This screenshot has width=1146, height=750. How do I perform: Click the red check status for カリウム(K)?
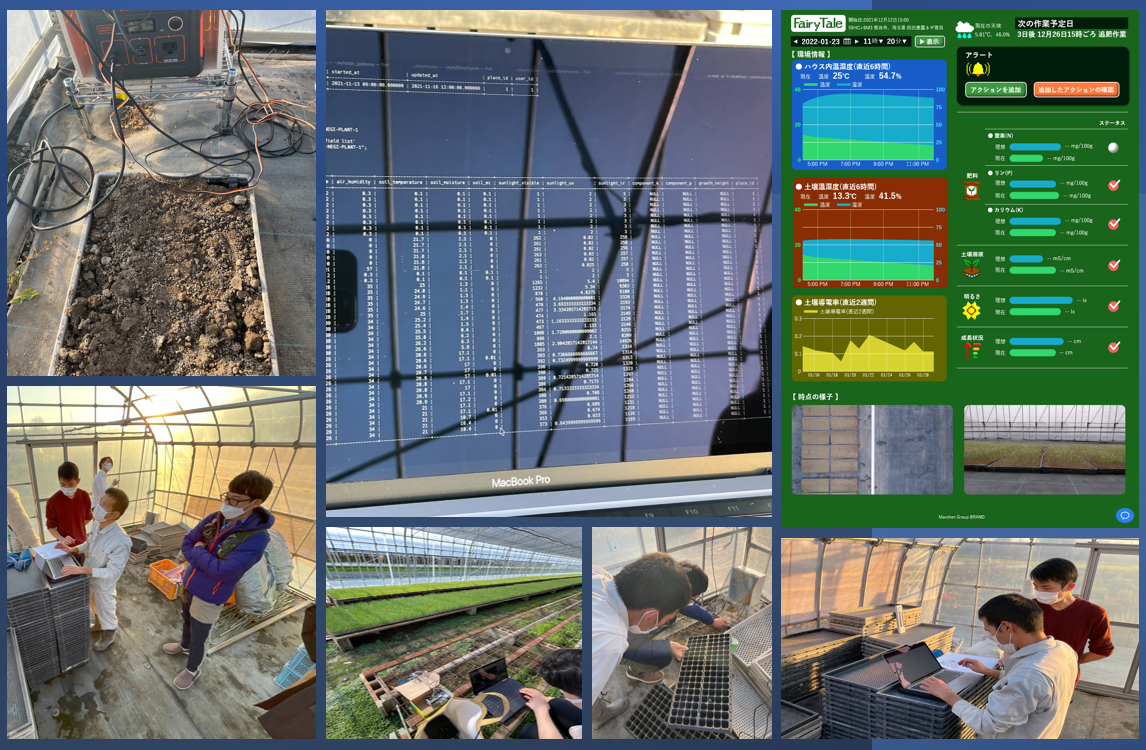pos(1114,224)
